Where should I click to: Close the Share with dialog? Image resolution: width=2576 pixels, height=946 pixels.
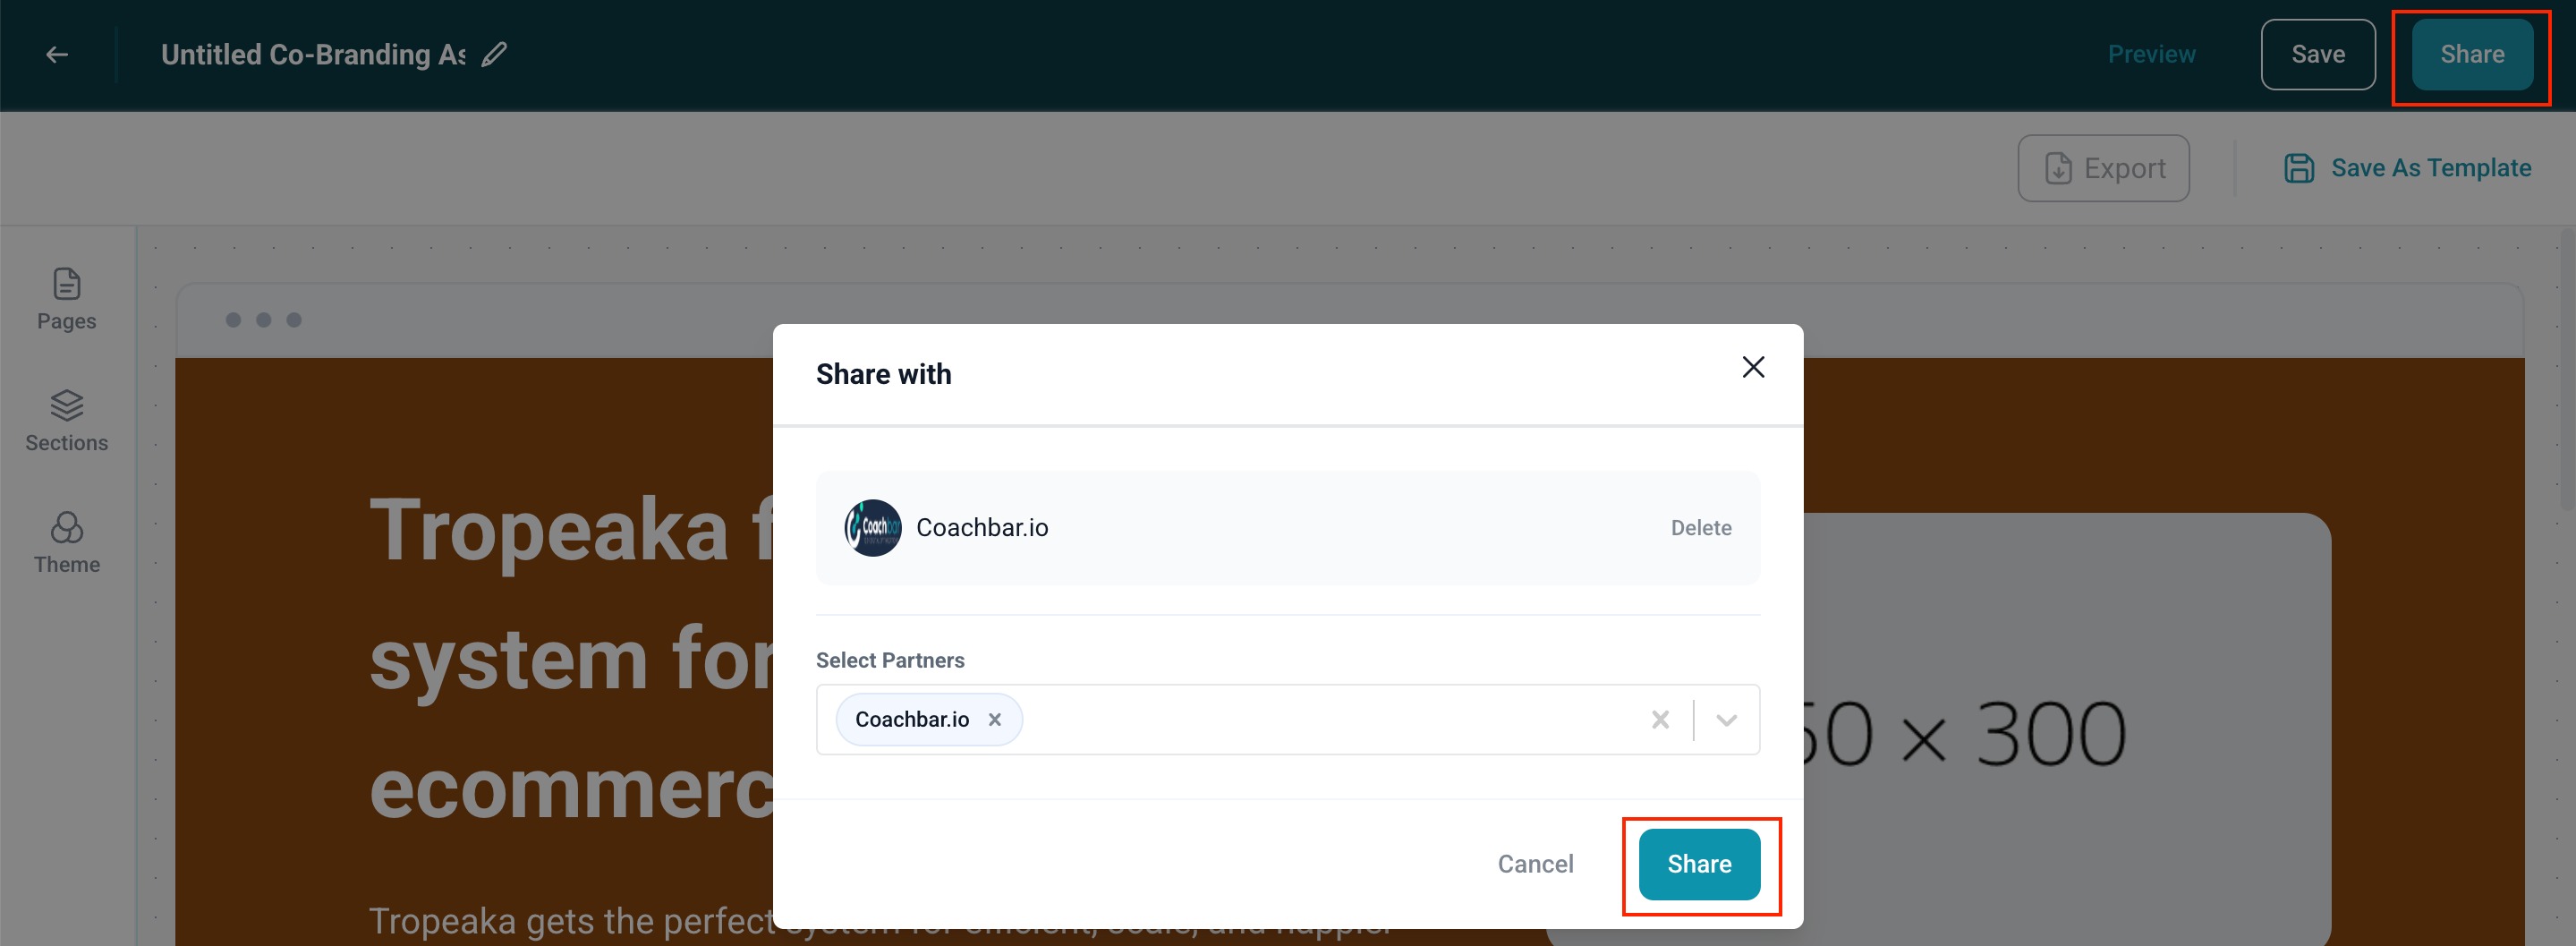pos(1752,368)
